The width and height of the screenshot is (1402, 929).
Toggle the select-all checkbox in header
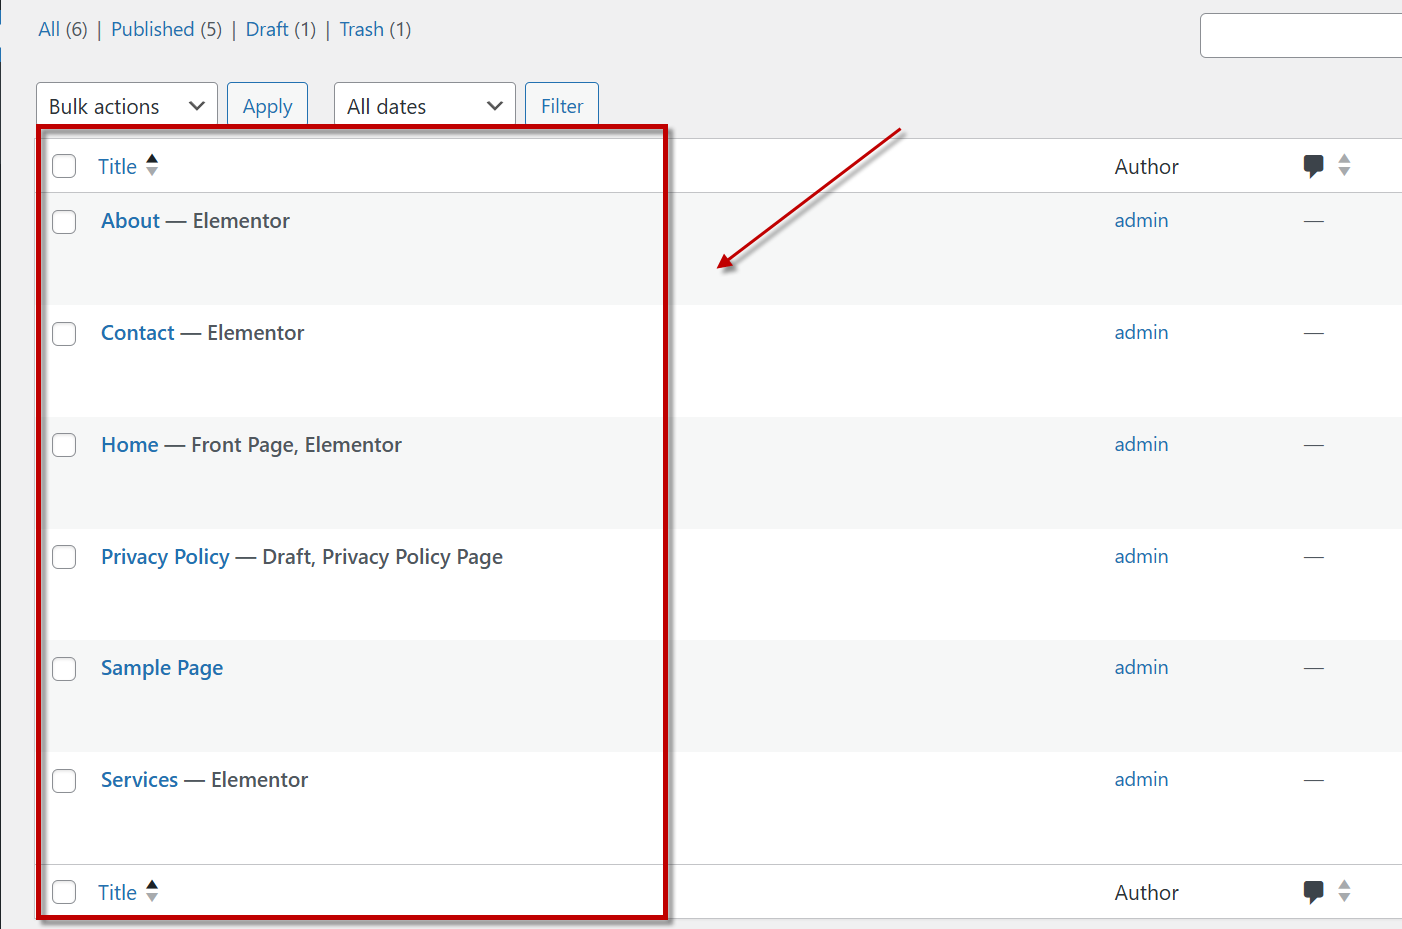click(64, 166)
